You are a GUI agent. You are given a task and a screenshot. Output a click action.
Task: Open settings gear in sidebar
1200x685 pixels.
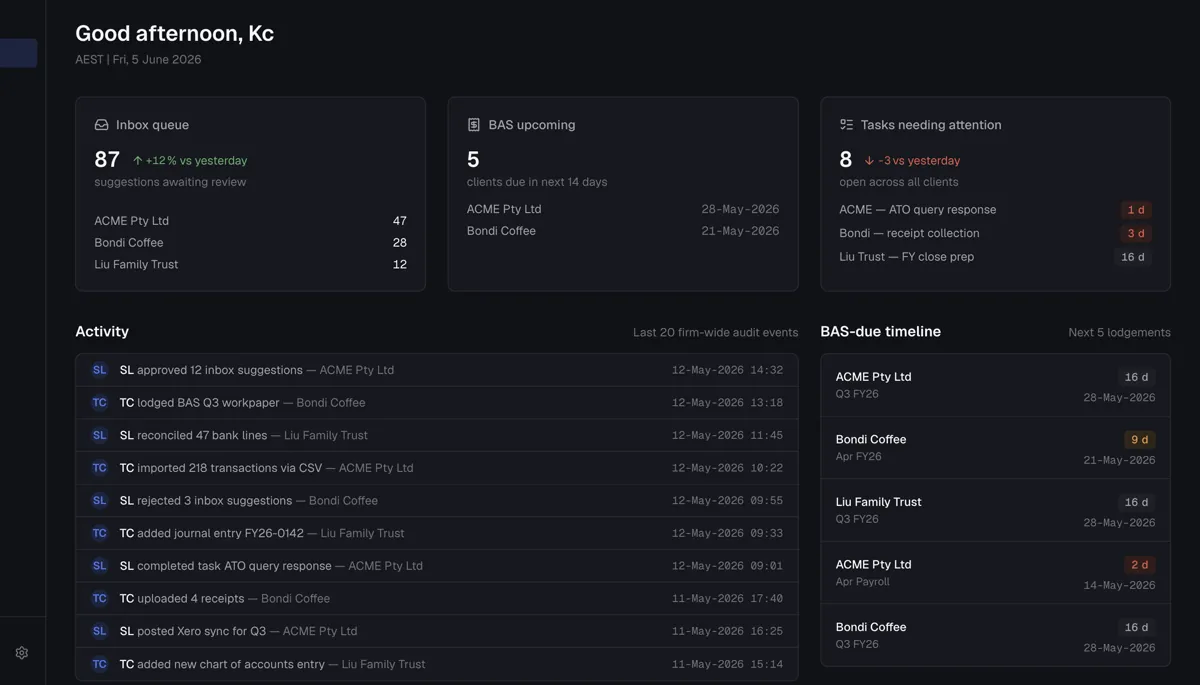tap(22, 653)
